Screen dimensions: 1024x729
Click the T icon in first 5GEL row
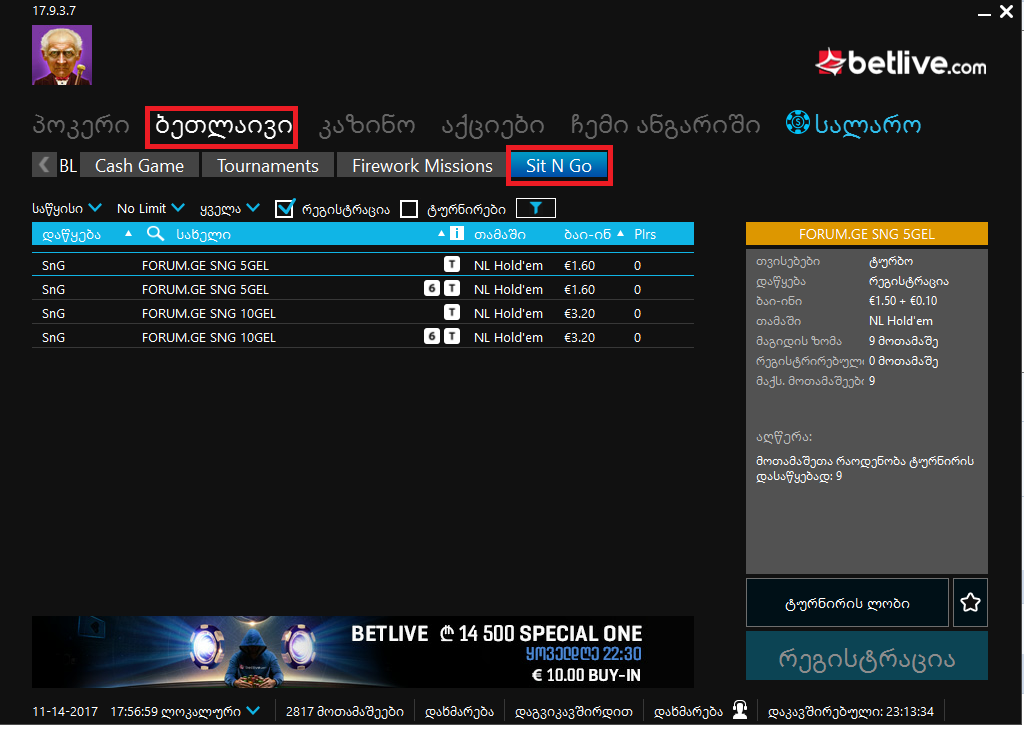tap(452, 264)
